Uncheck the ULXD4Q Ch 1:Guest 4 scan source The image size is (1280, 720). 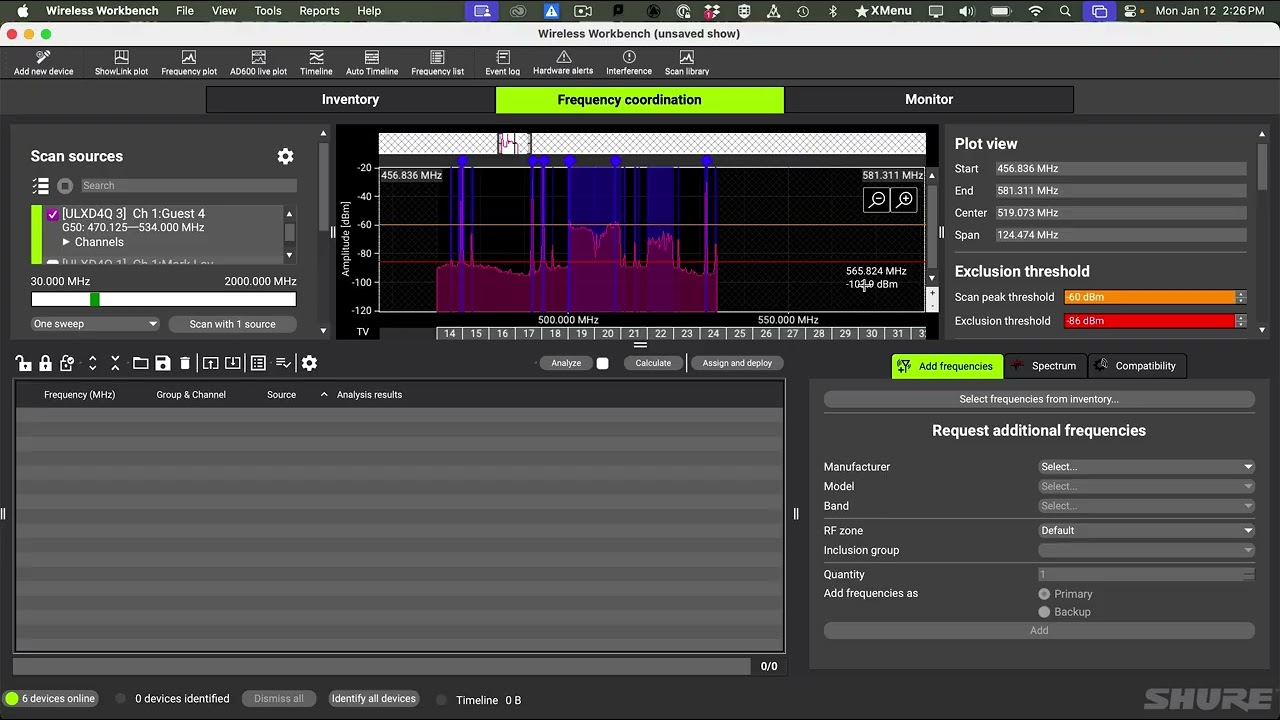coord(53,213)
